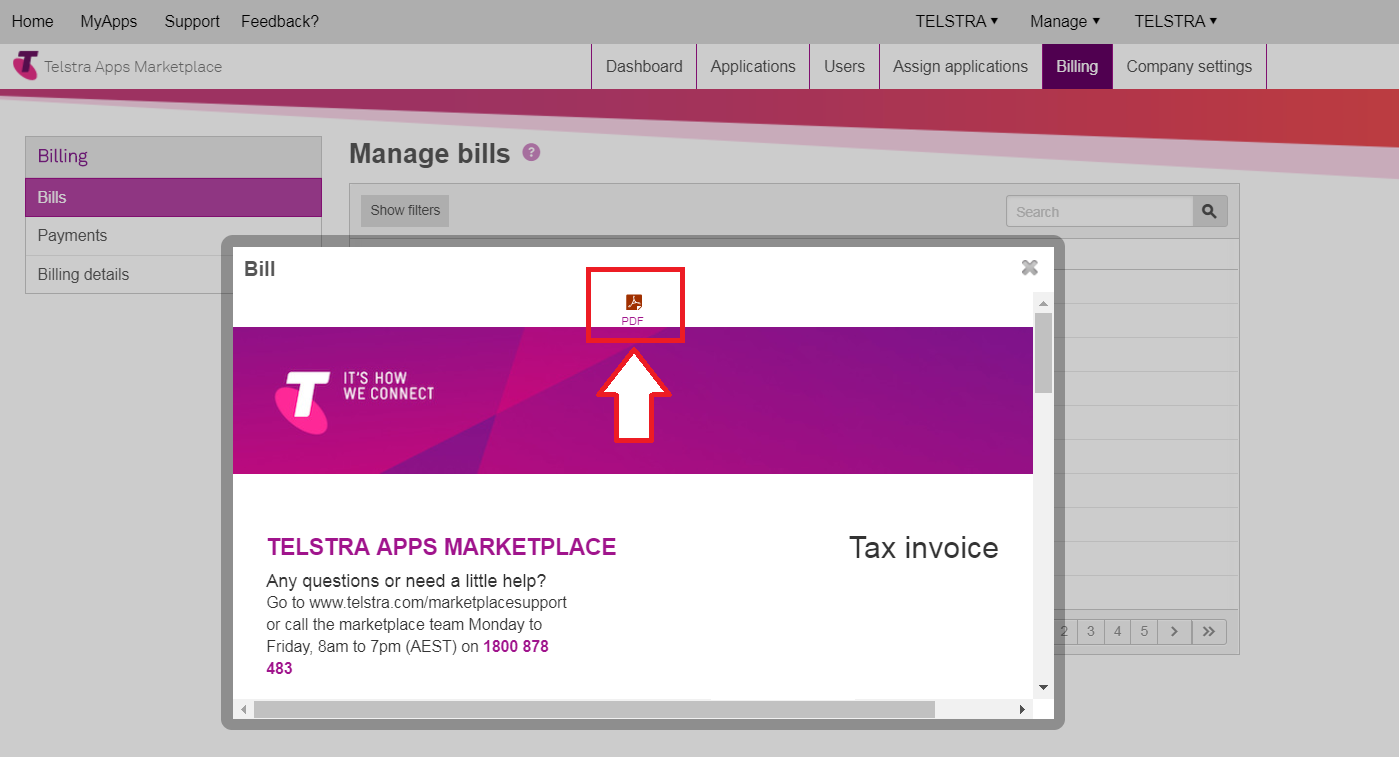Select Payments in the Billing sidebar

72,236
